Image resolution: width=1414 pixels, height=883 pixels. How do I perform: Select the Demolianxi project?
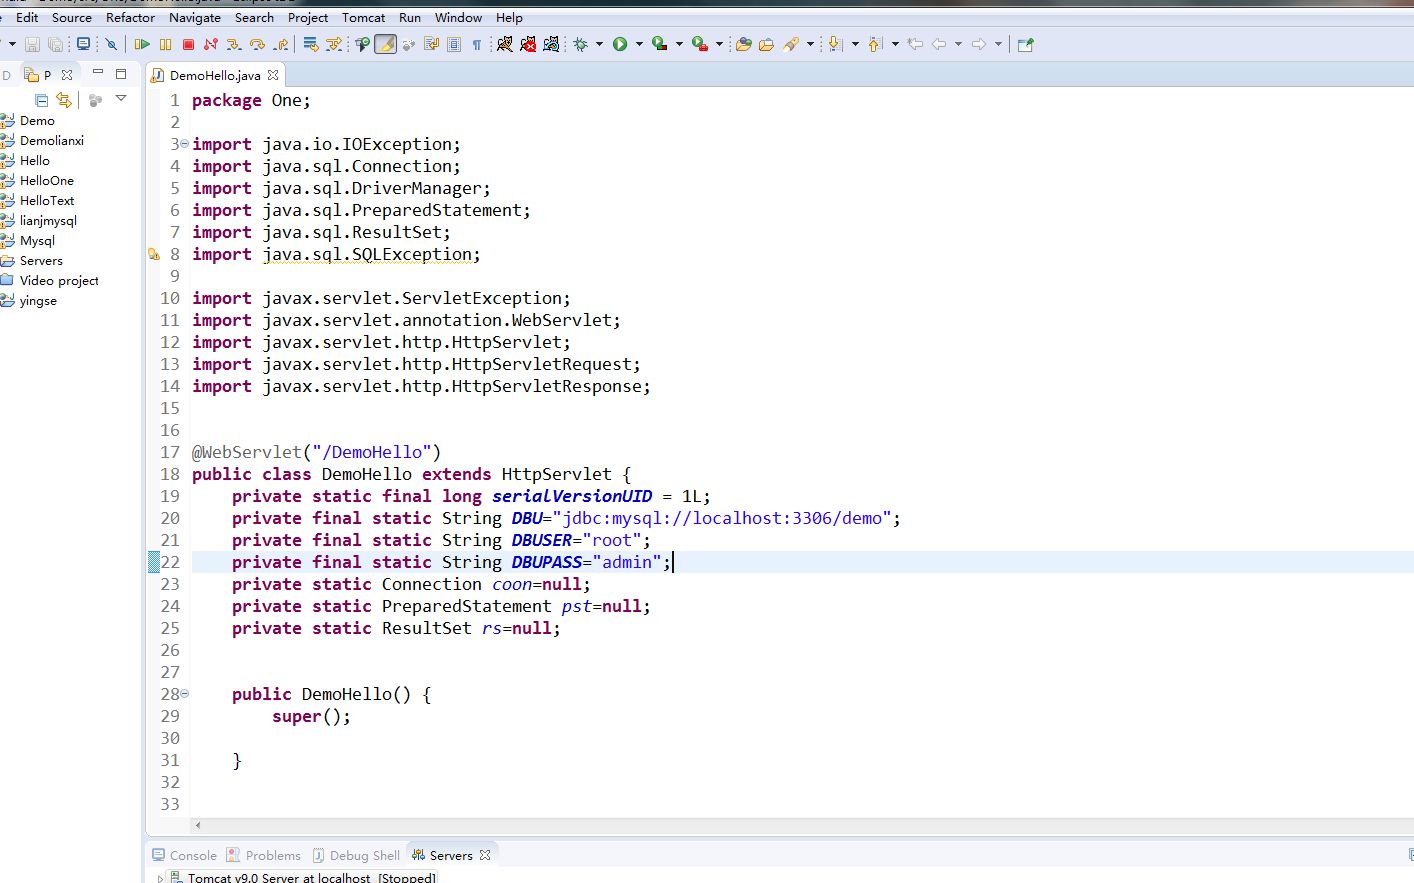tap(52, 140)
